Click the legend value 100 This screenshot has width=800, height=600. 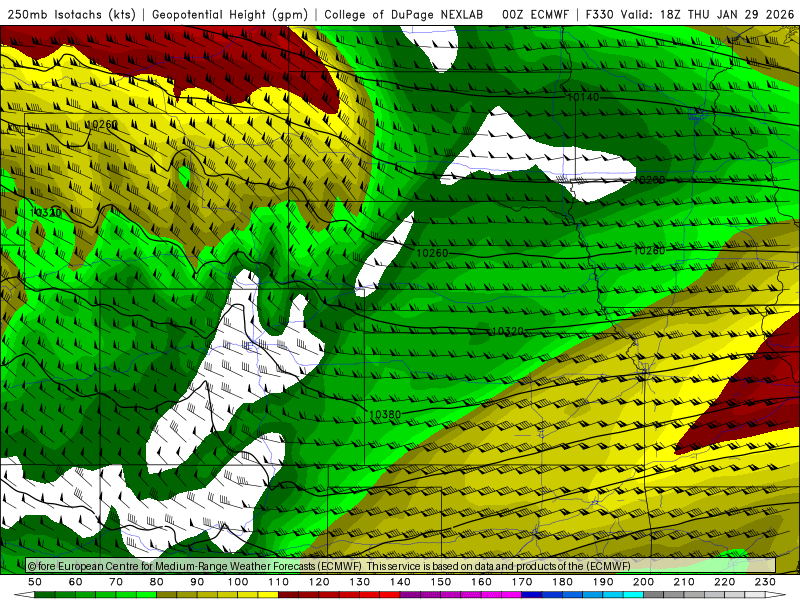[x=238, y=582]
